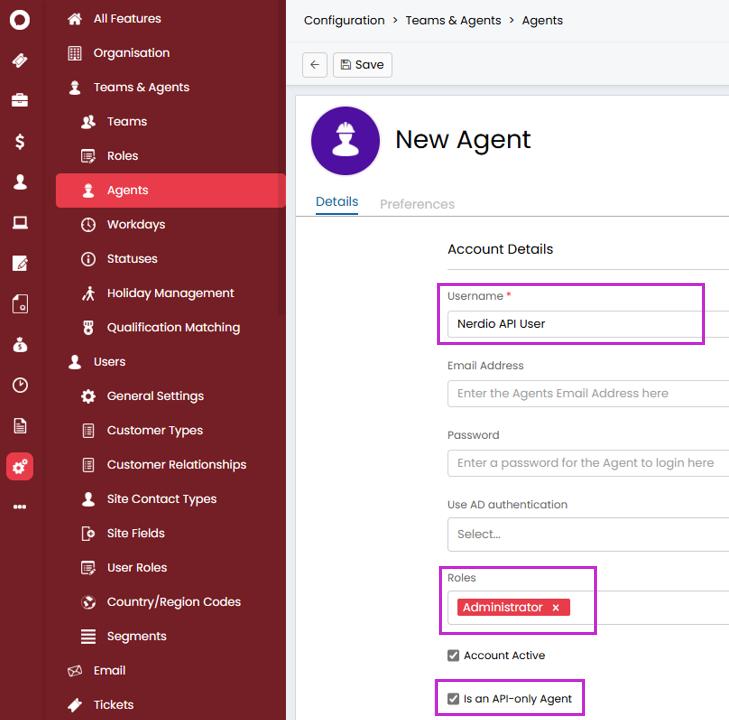Select the gear configuration icon in left rail

20,466
